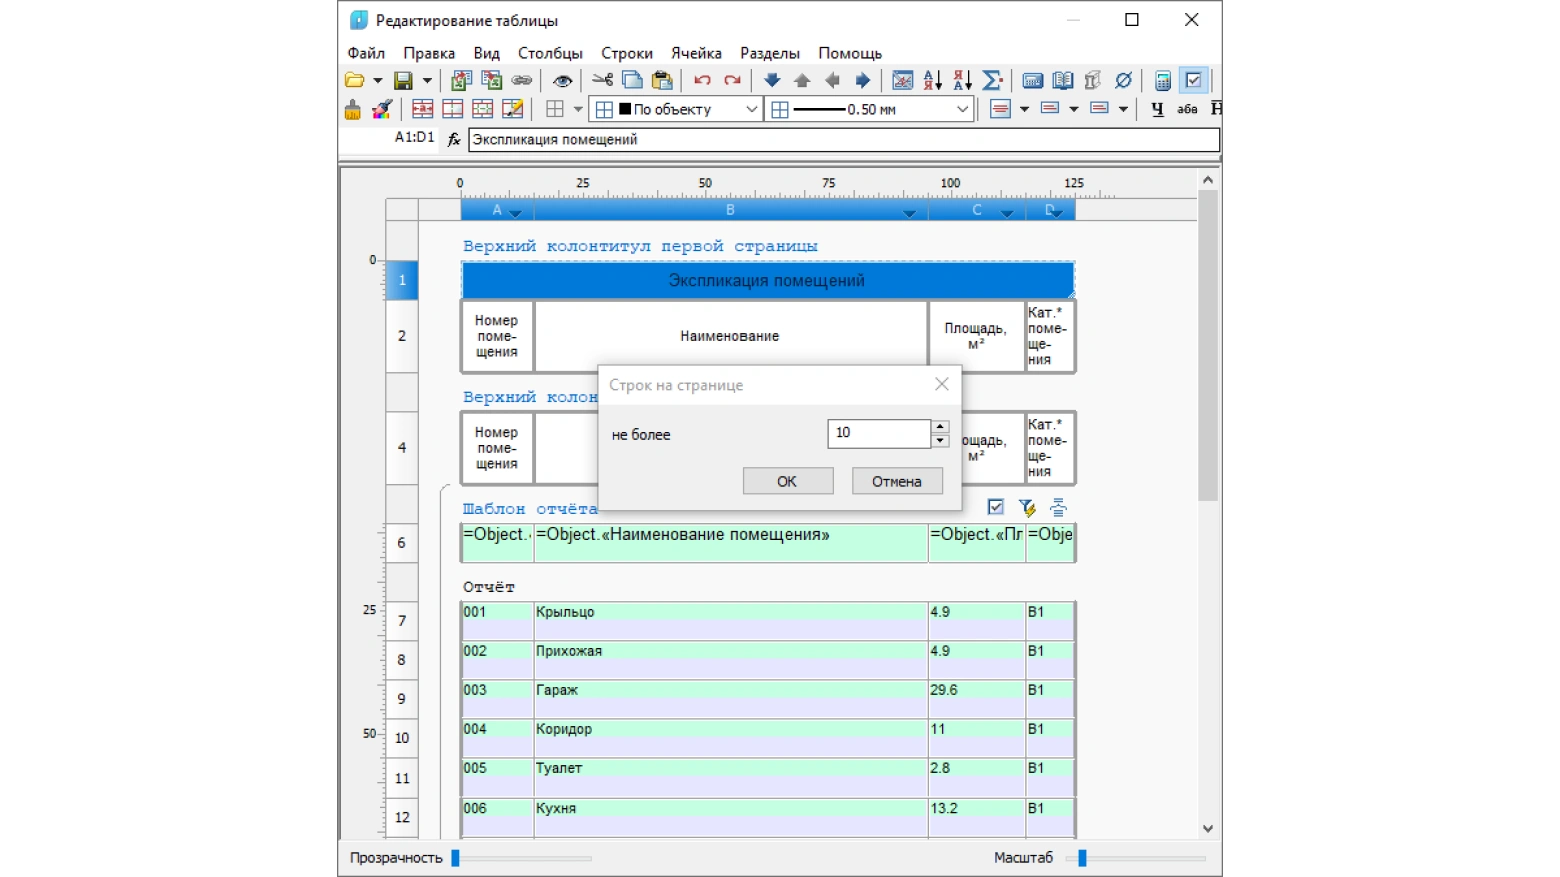
Task: Click the grey up arrow icon
Action: pyautogui.click(x=802, y=80)
